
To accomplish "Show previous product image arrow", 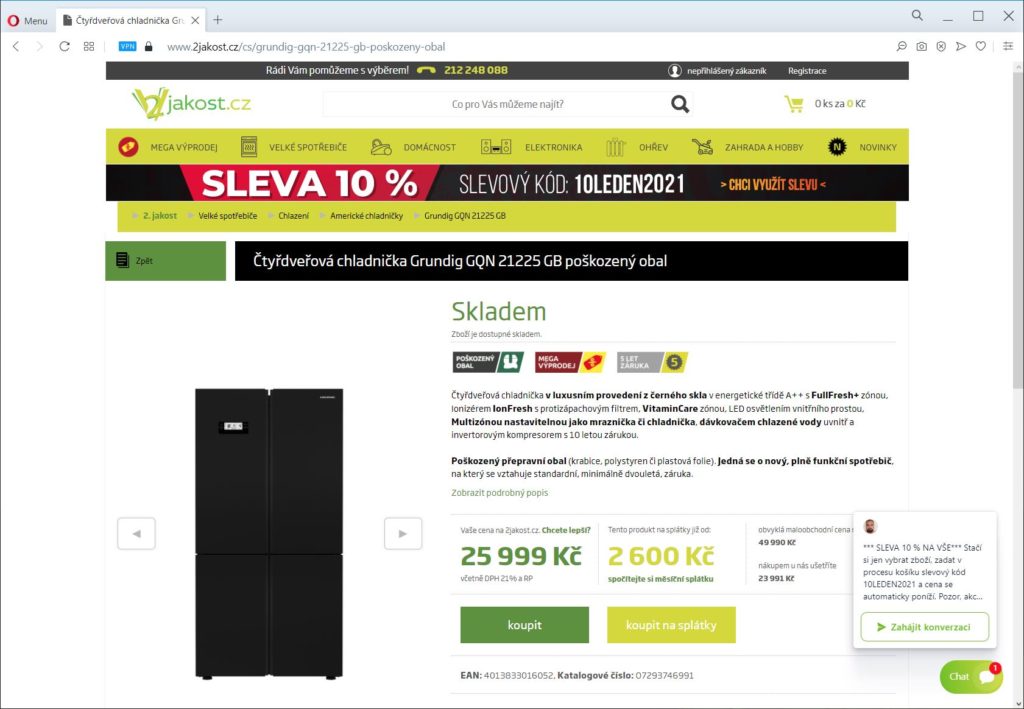I will (x=136, y=533).
